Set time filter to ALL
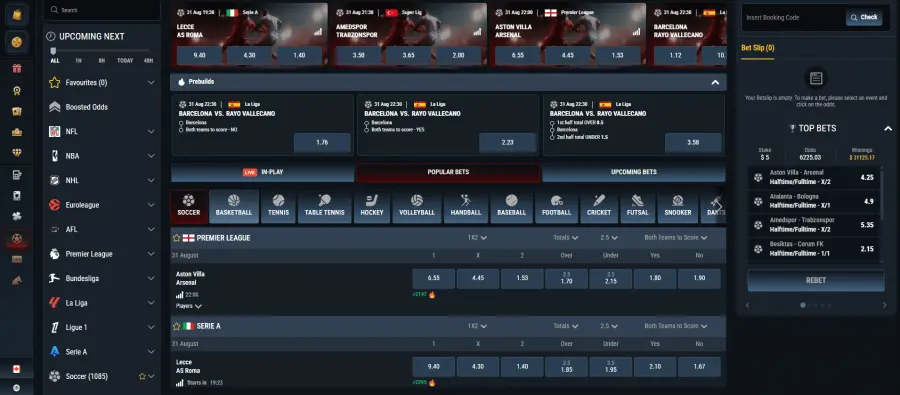Screen dimensions: 900x395 55,60
